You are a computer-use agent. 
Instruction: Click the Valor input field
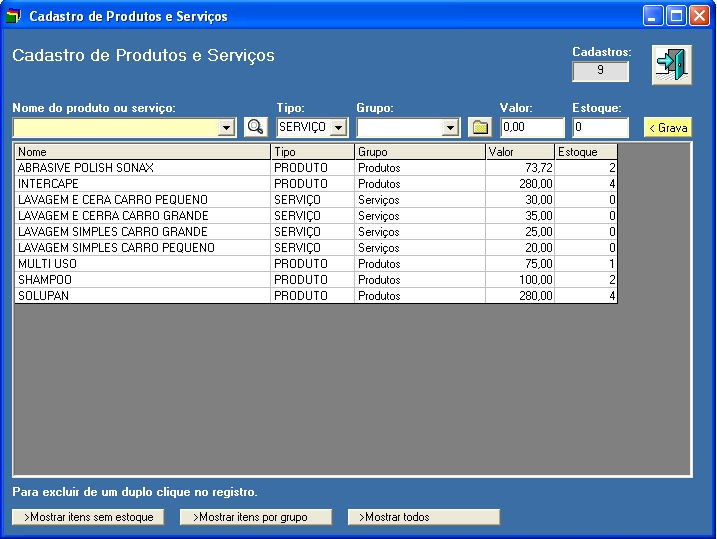point(532,128)
